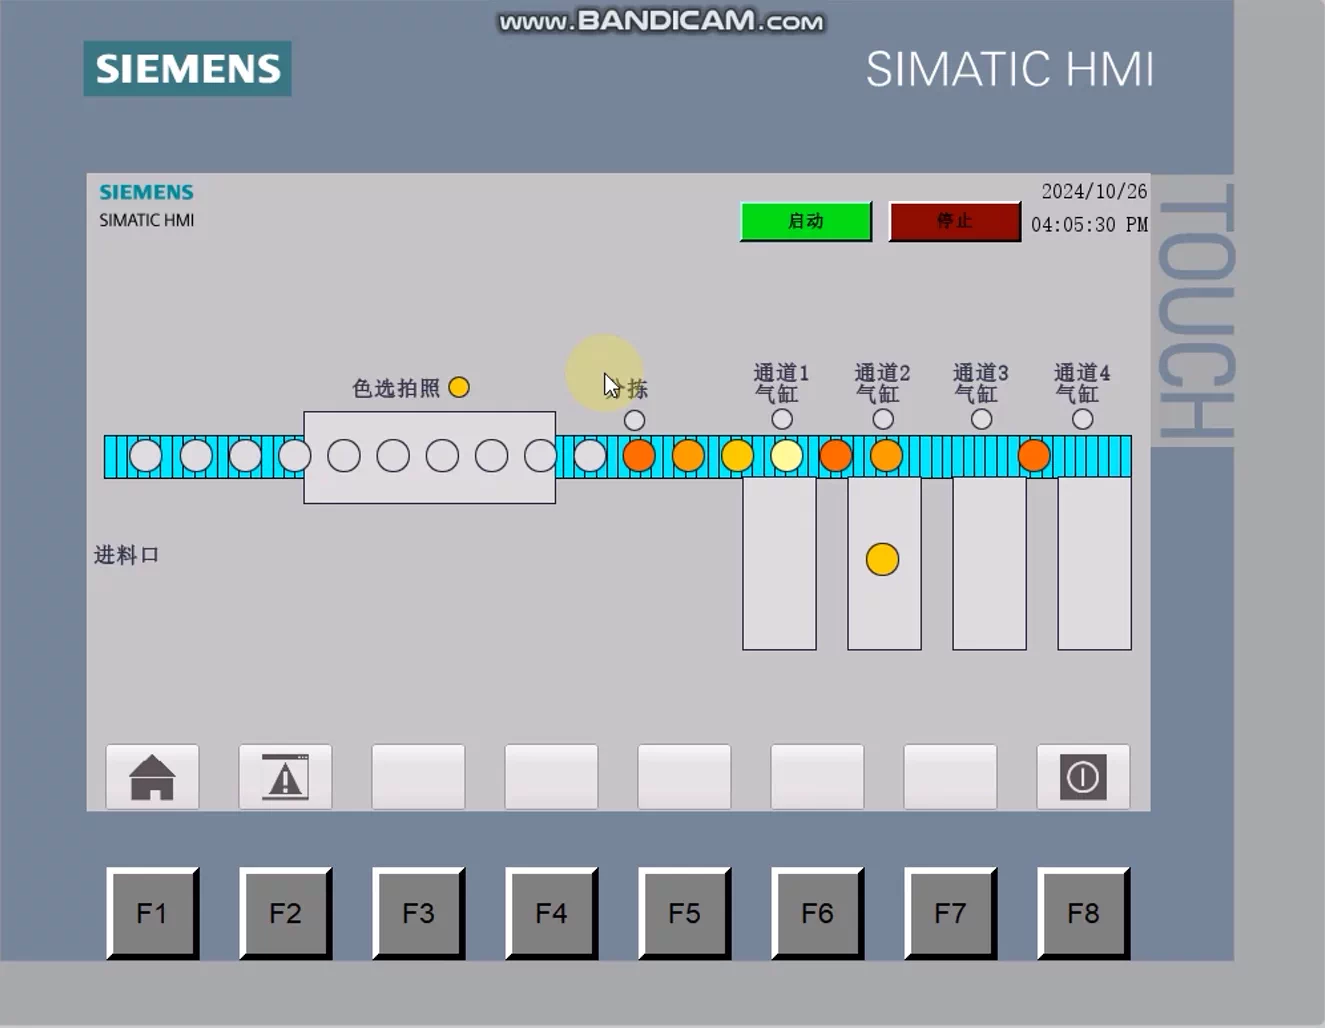Image resolution: width=1325 pixels, height=1028 pixels.
Task: Click the 通道4 collection bin
Action: point(1095,563)
